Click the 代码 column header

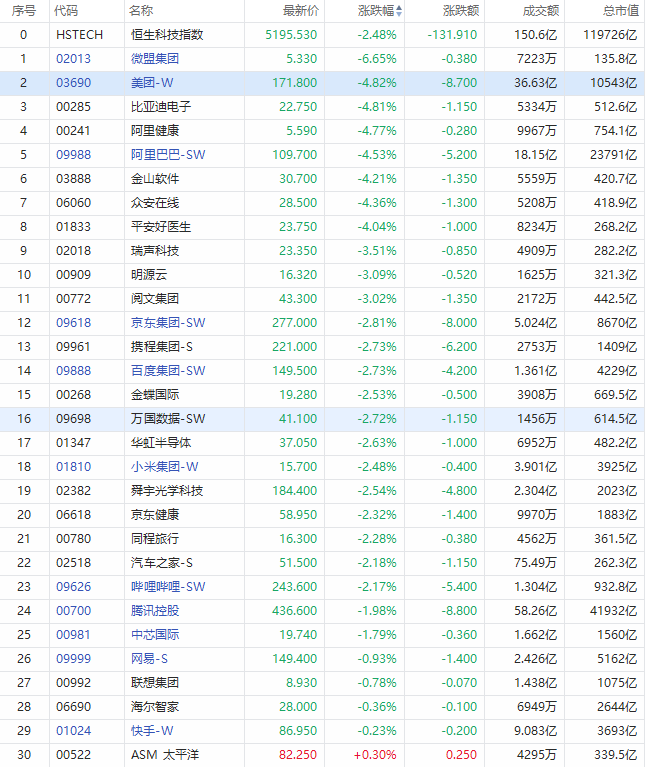(66, 11)
